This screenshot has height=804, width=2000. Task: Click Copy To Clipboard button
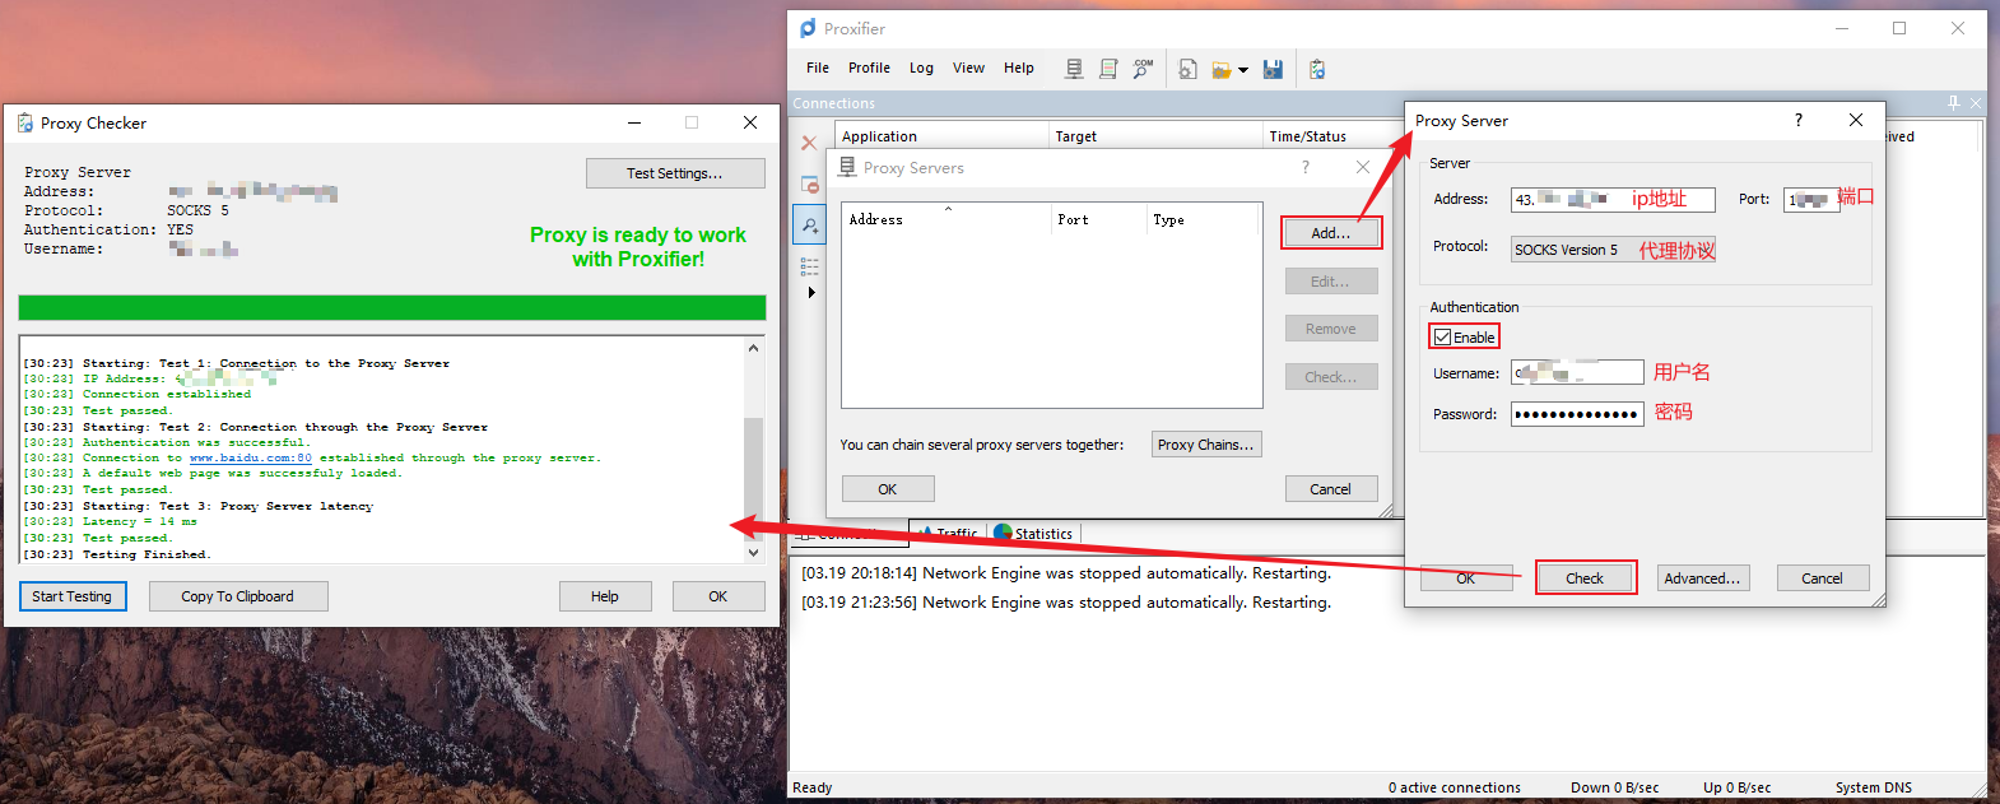[238, 596]
